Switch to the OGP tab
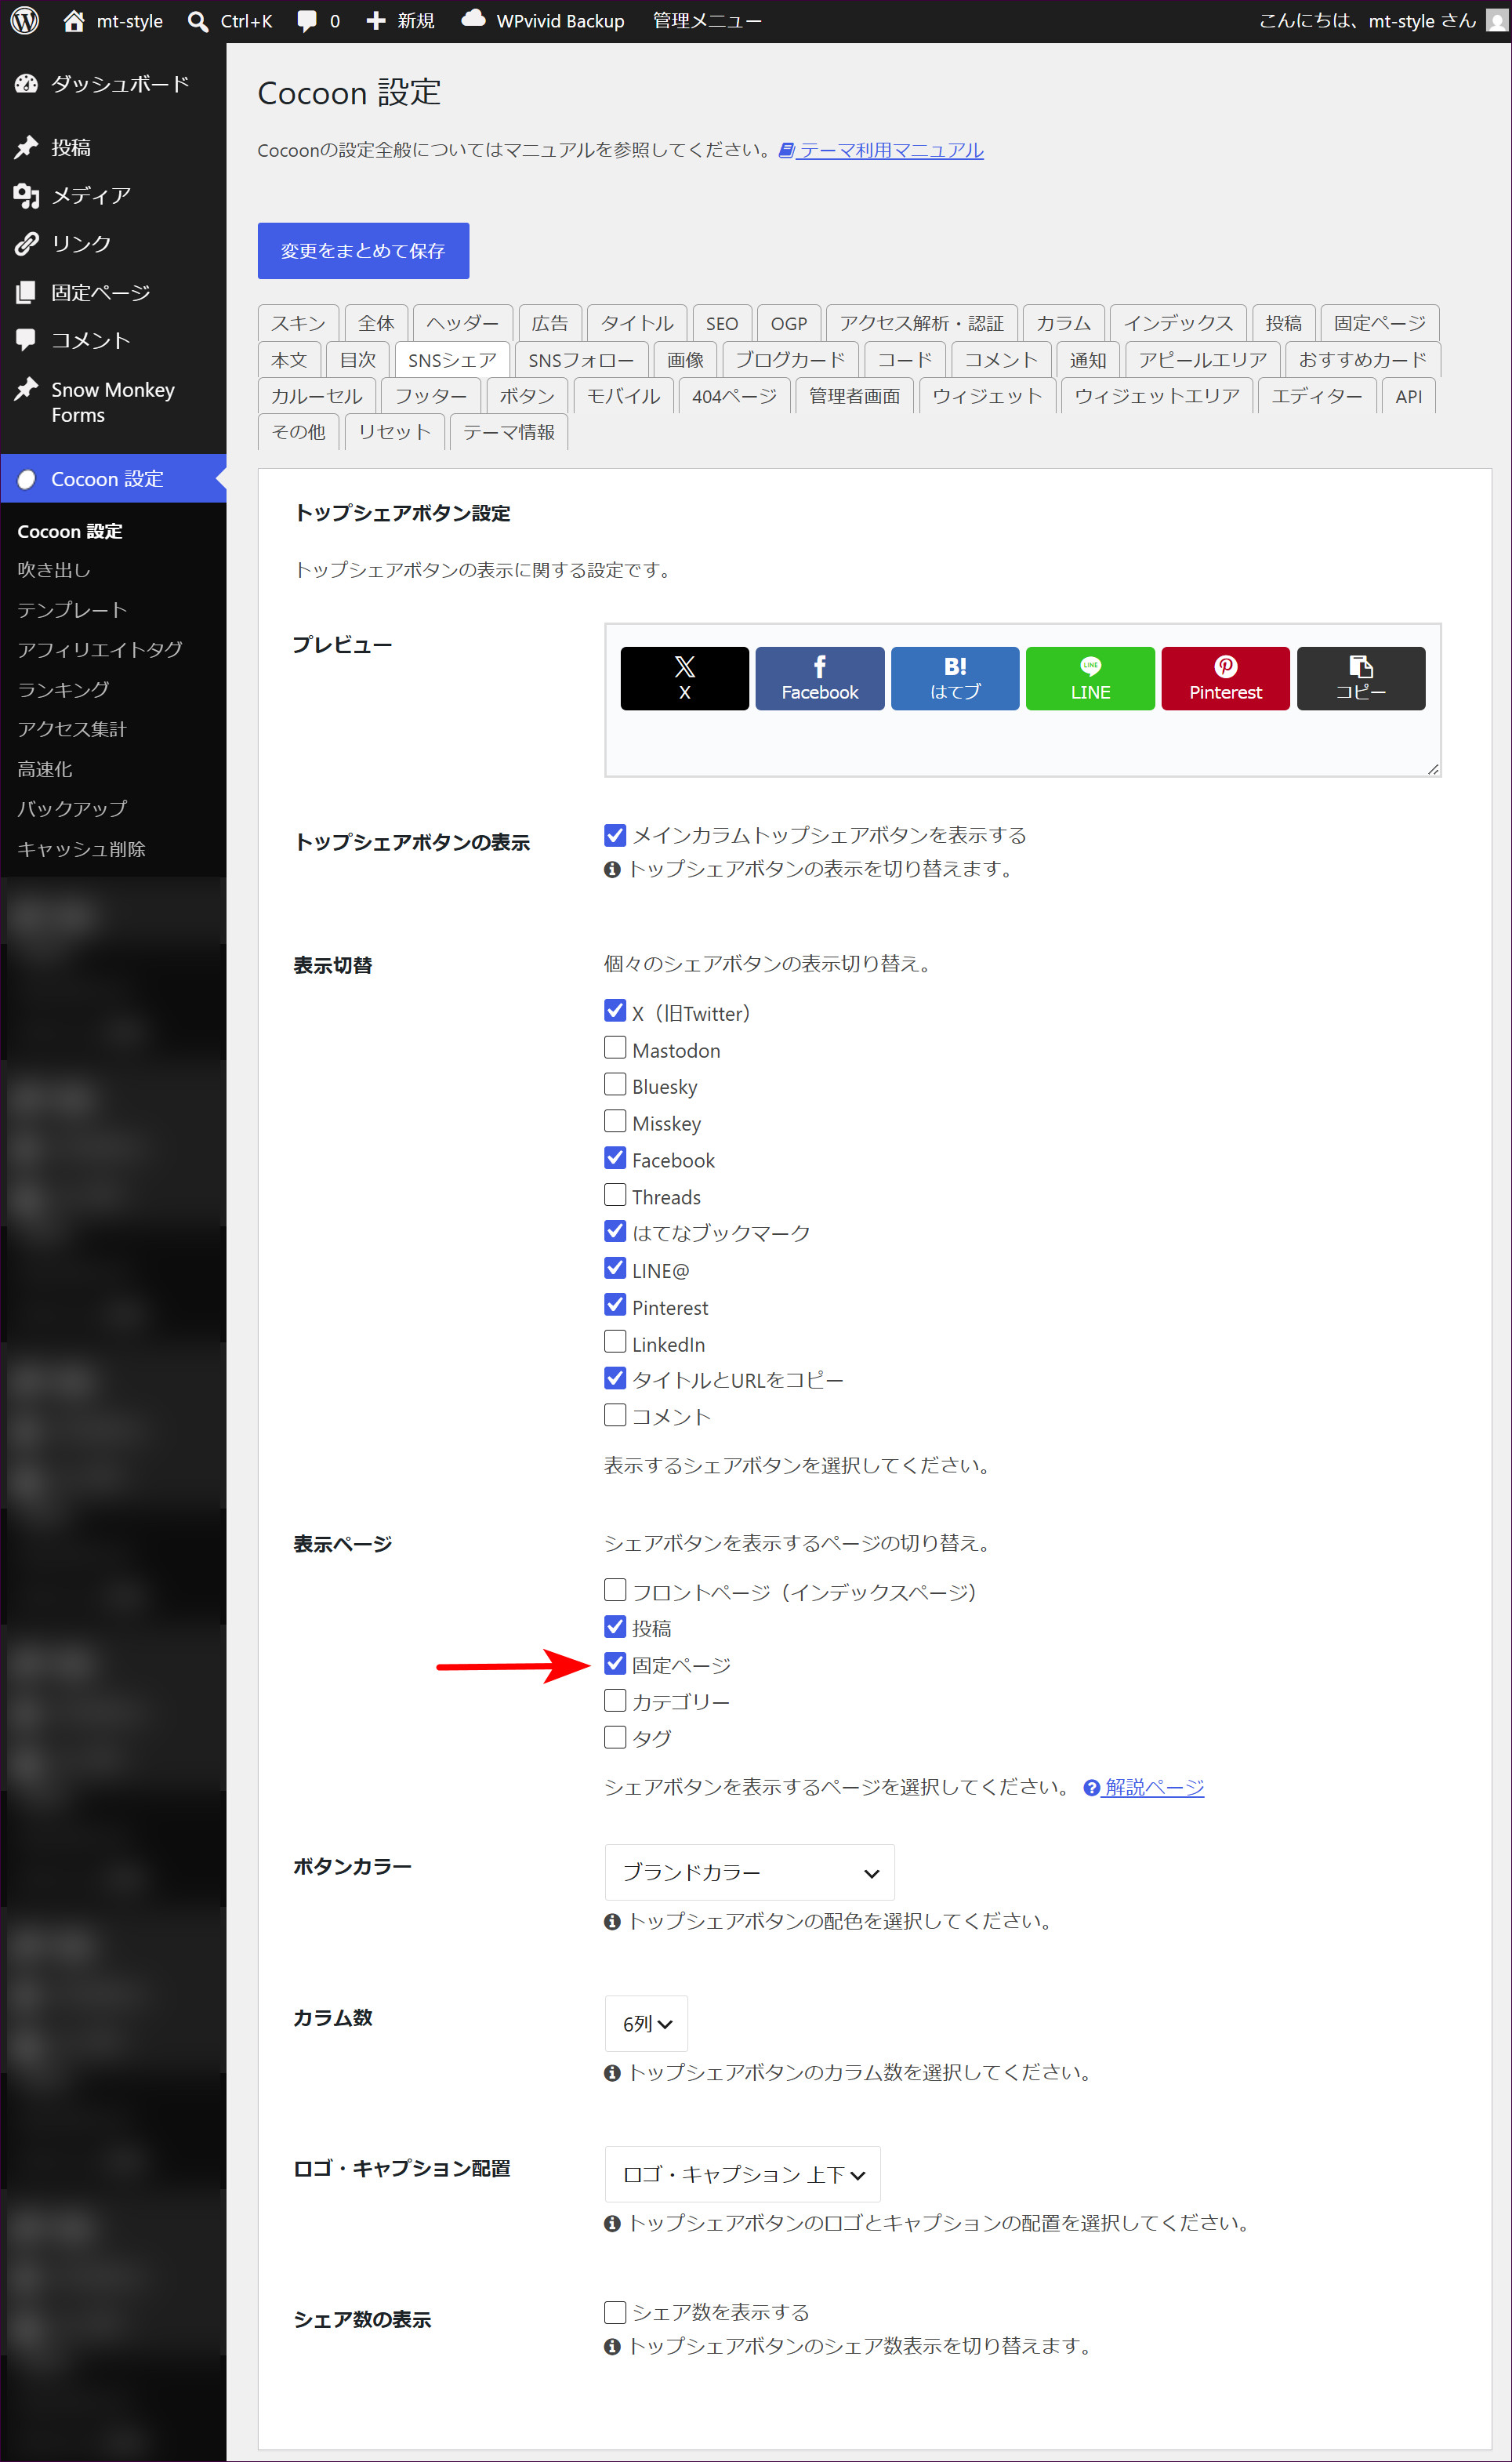Viewport: 1512px width, 2462px height. 789,323
